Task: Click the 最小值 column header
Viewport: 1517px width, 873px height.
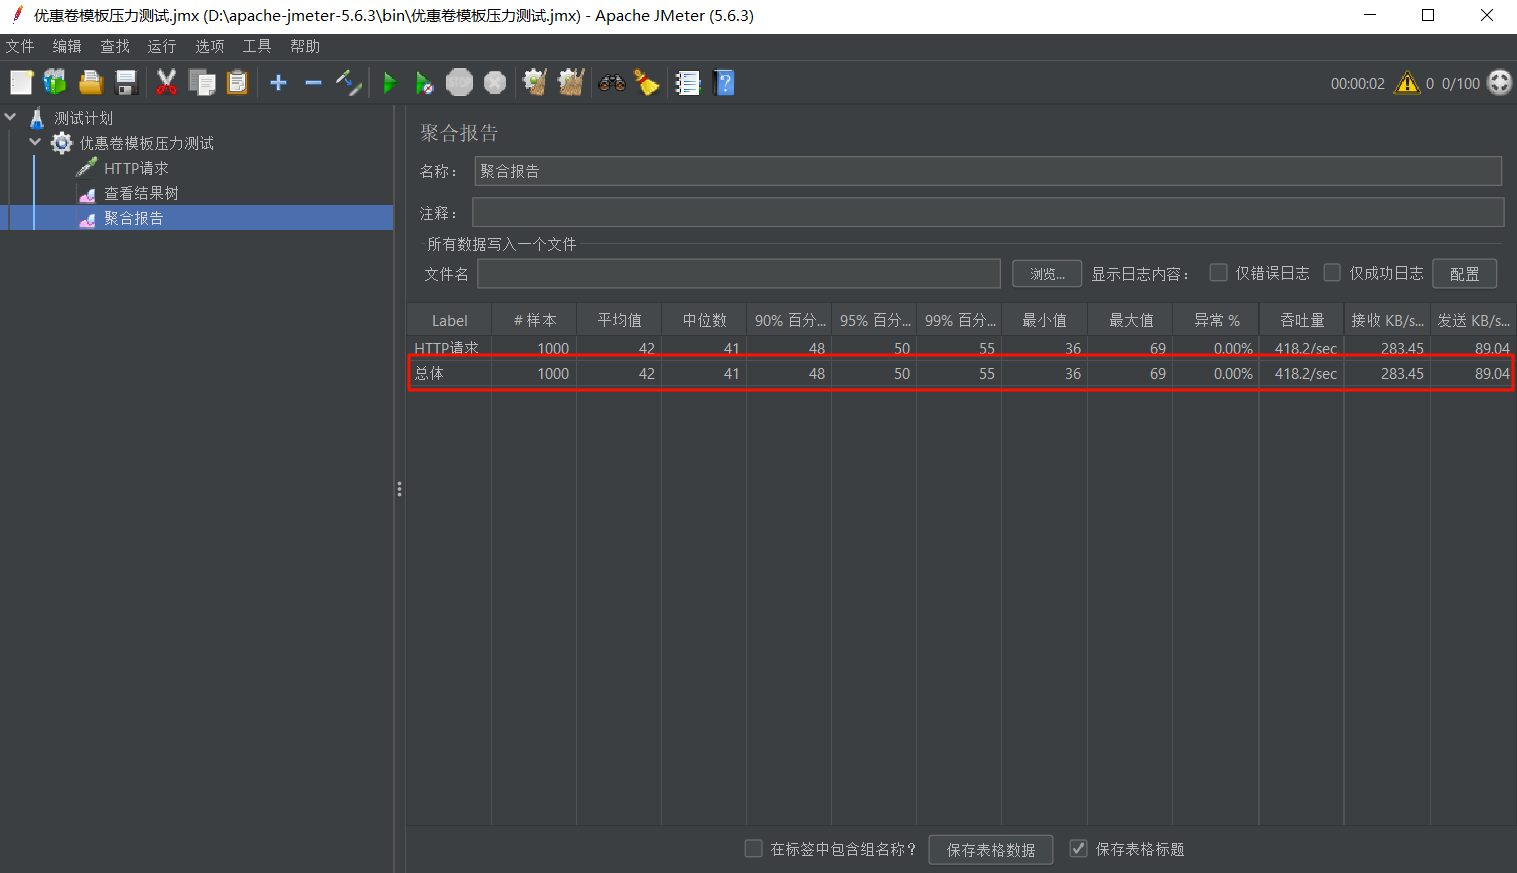Action: tap(1044, 320)
